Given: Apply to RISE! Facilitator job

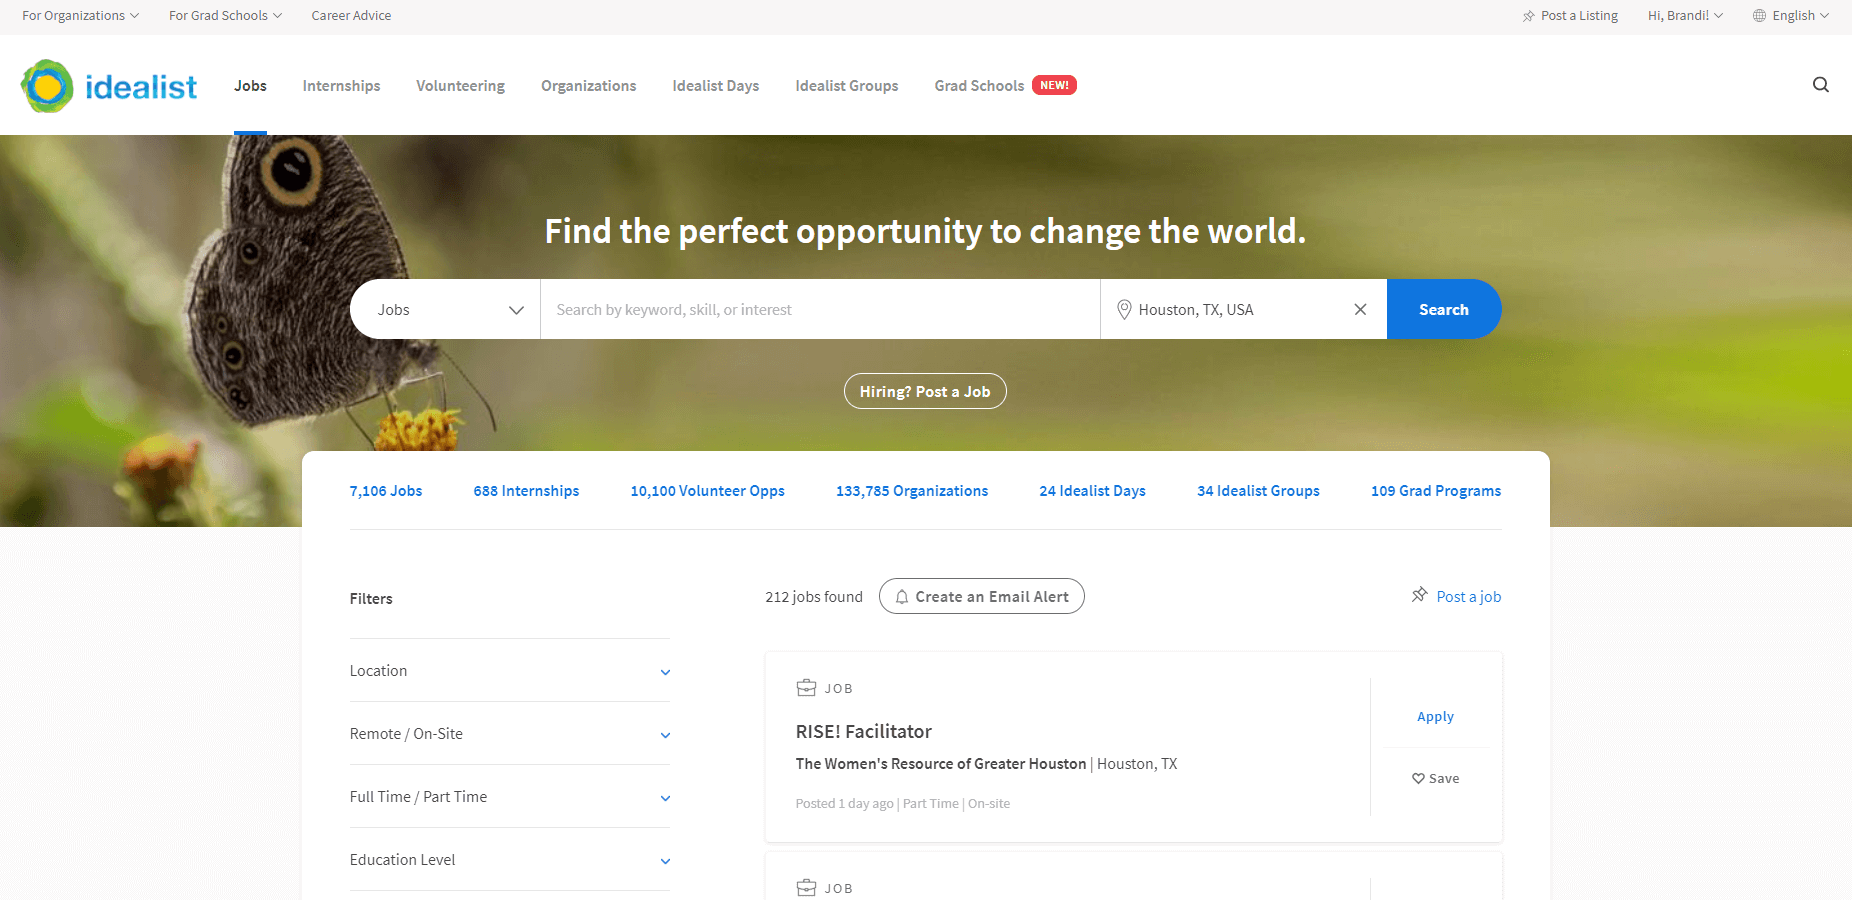Looking at the screenshot, I should [1435, 716].
